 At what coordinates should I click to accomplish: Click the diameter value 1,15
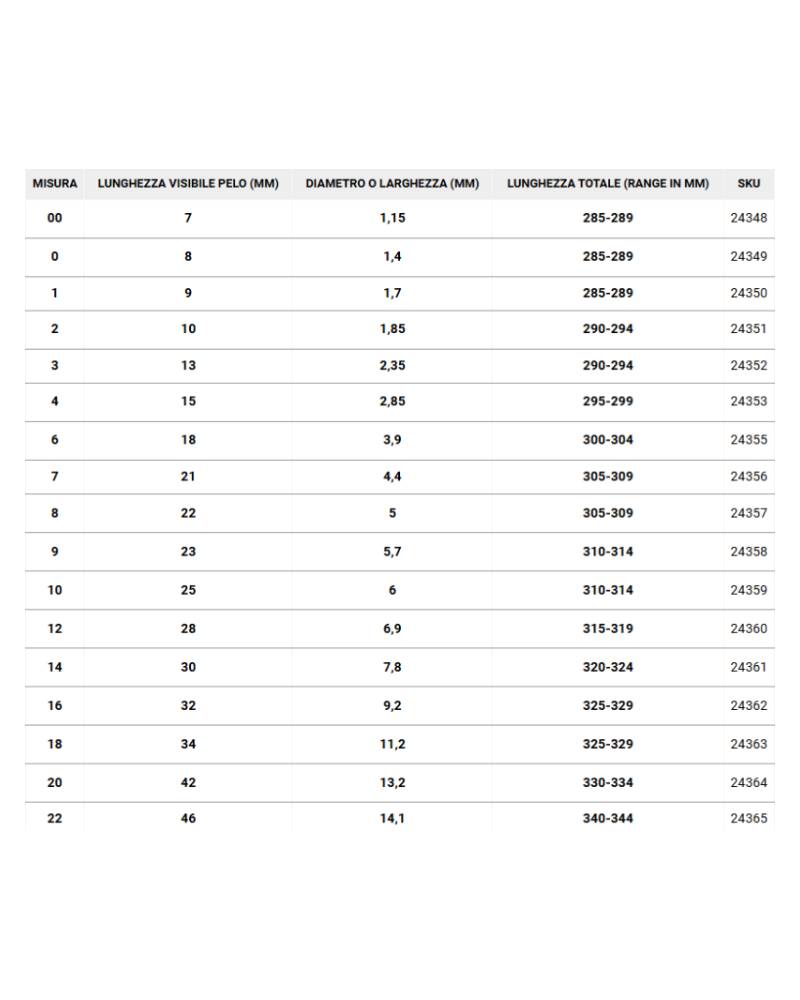pos(392,218)
